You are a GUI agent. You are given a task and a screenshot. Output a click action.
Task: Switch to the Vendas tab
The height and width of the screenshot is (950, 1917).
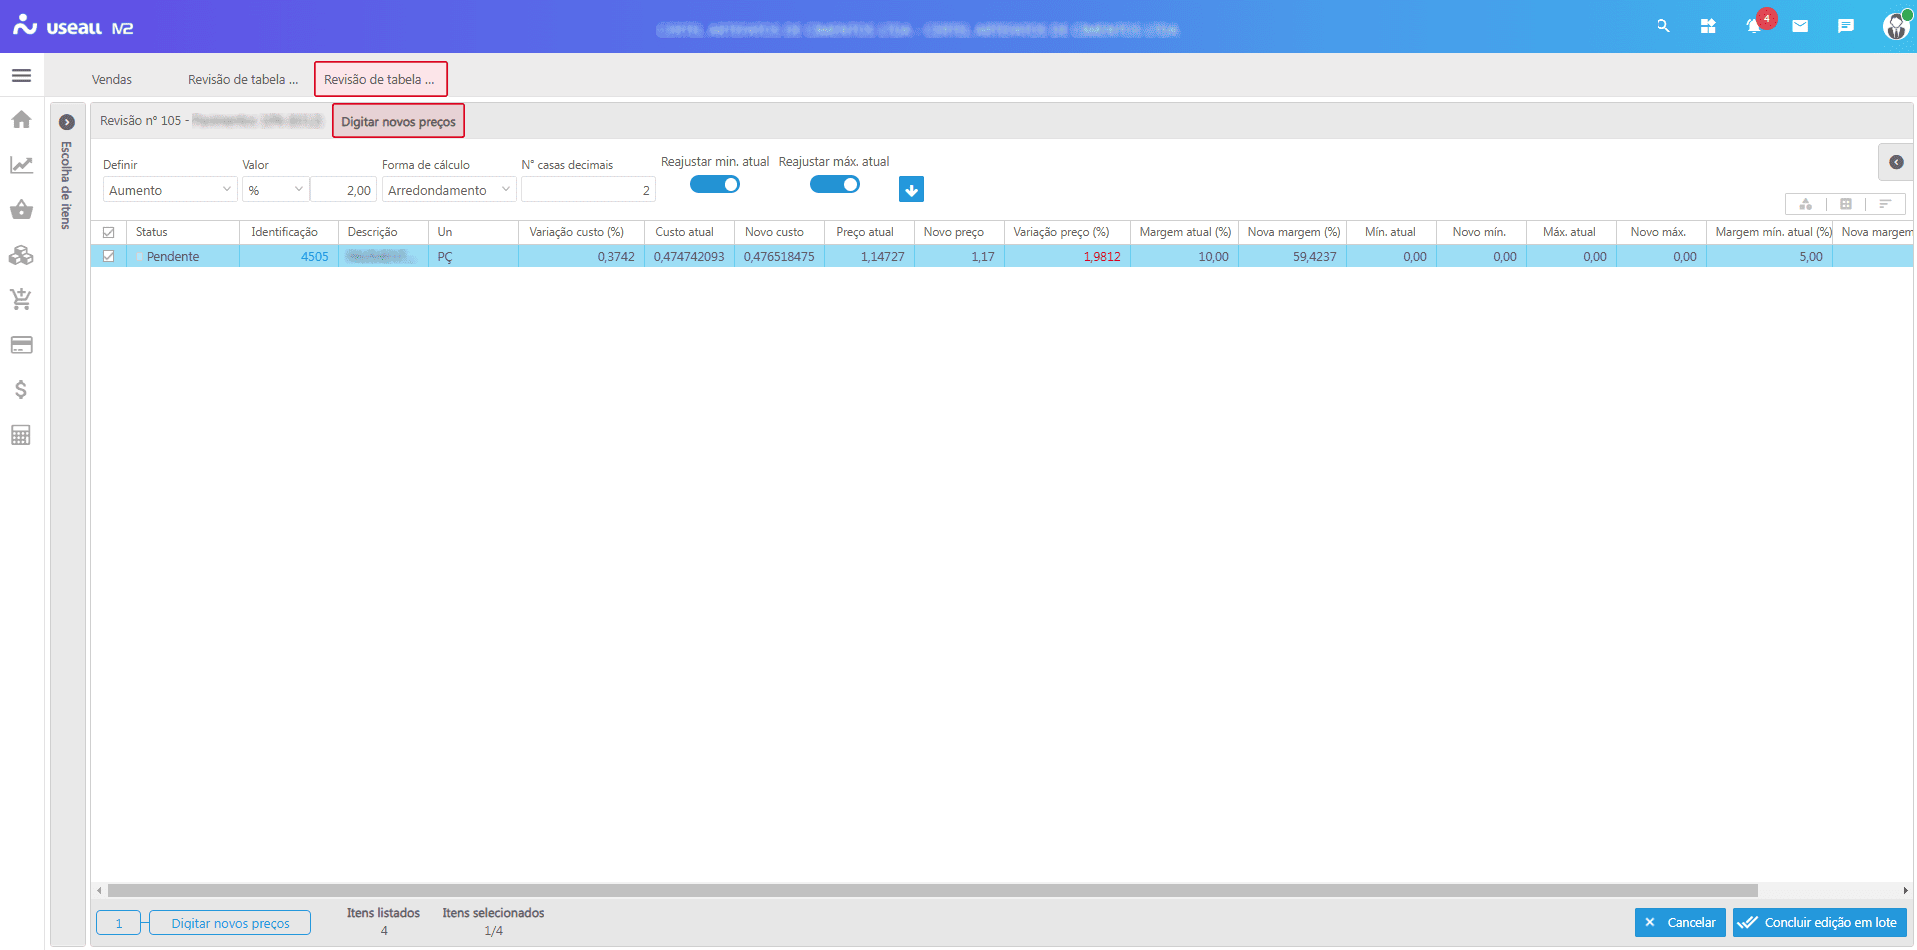(112, 80)
